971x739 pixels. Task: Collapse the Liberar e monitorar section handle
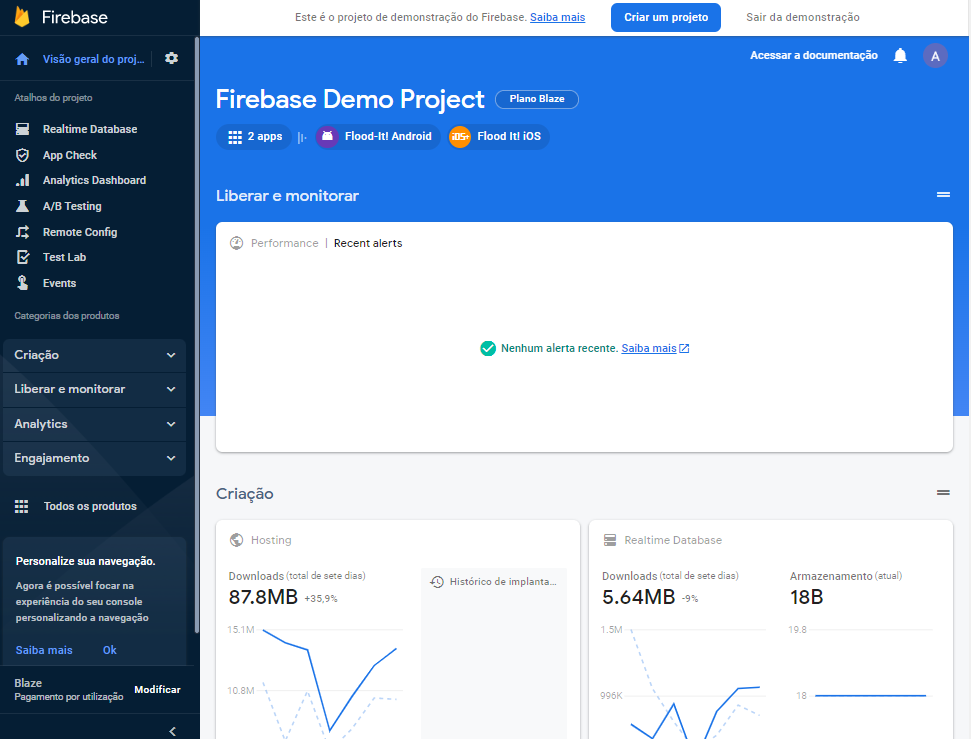943,195
